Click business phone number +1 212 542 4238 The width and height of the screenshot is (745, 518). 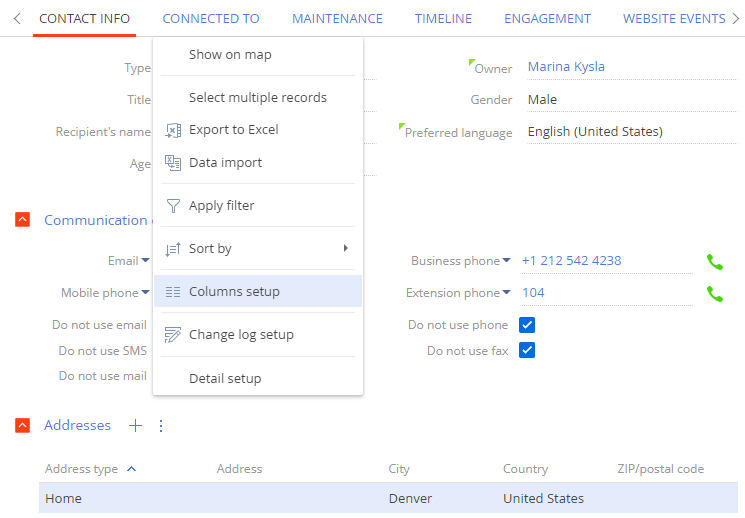(x=572, y=261)
